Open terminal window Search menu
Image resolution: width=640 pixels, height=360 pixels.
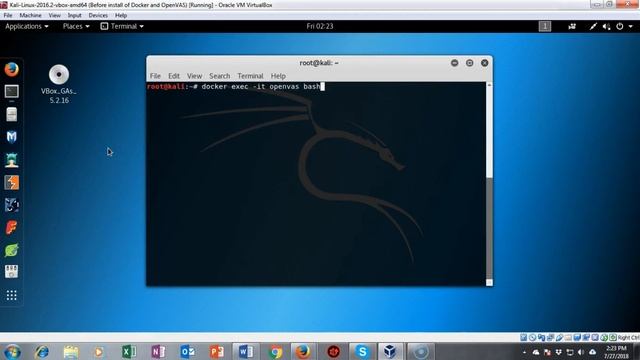pyautogui.click(x=220, y=76)
